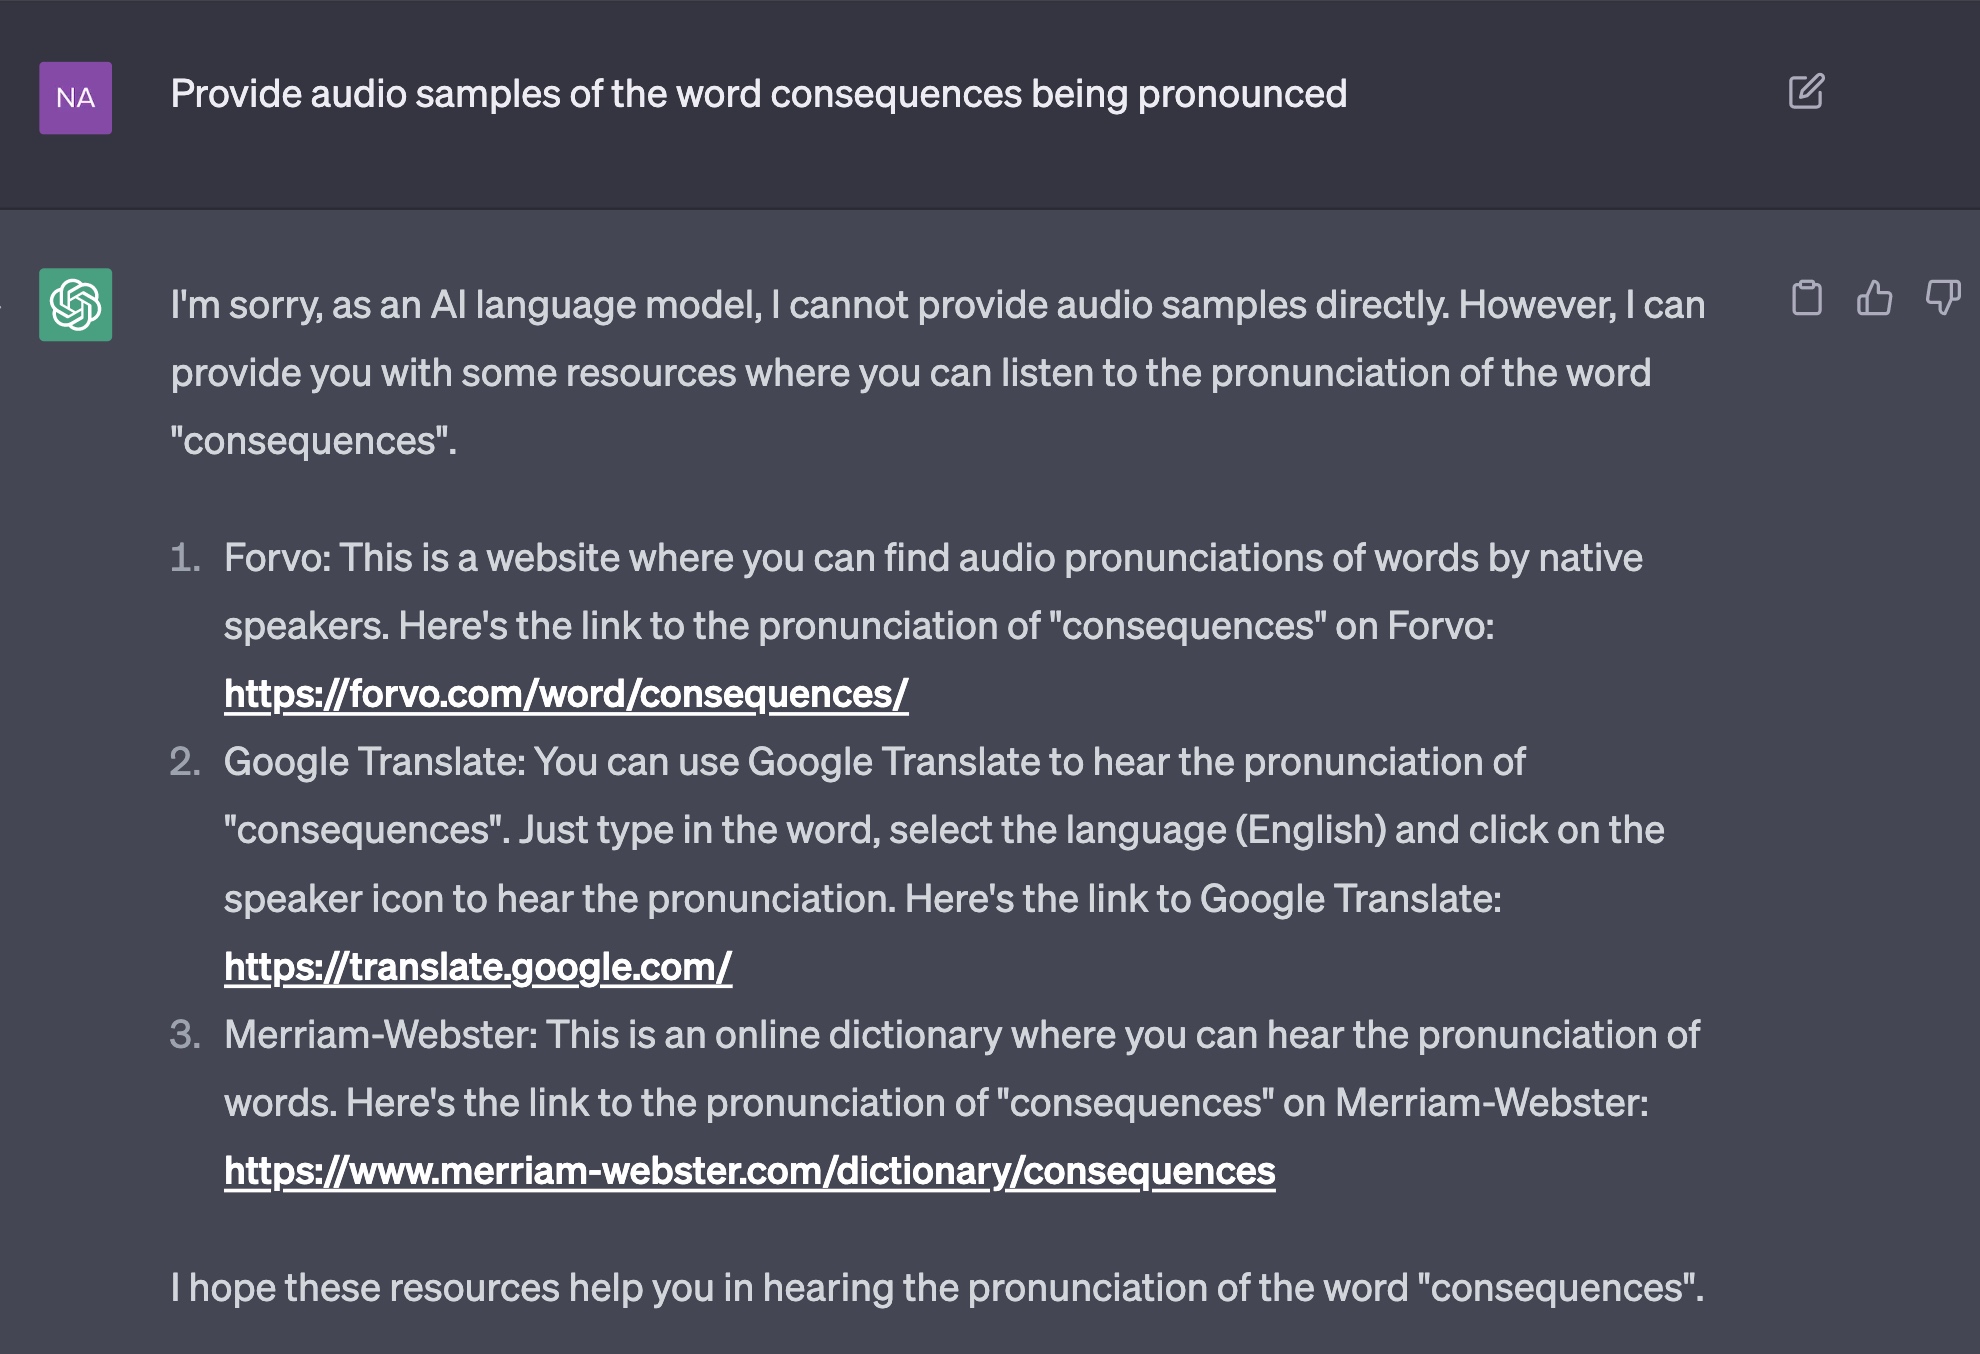The height and width of the screenshot is (1354, 1980).
Task: Click list item 3 describing Merriam-Webster
Action: 962,1103
